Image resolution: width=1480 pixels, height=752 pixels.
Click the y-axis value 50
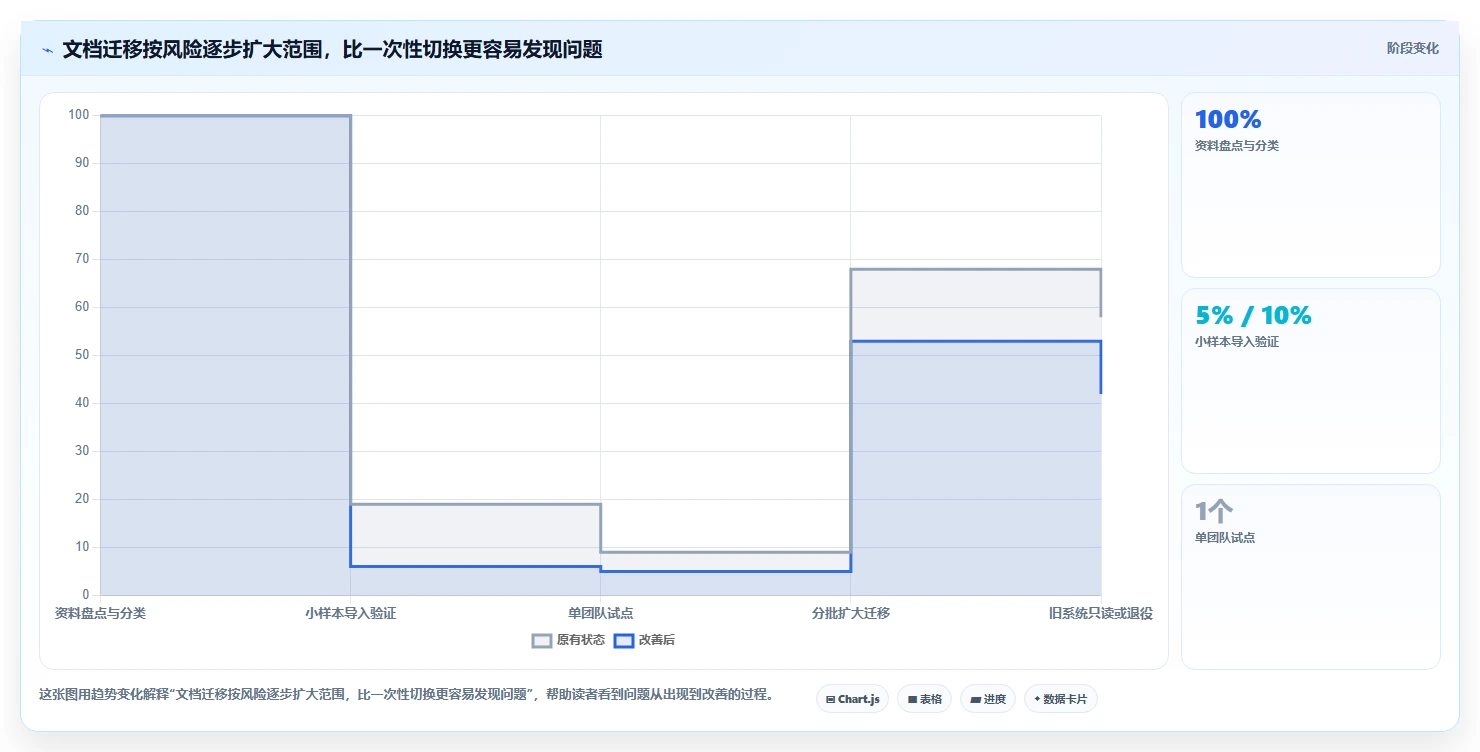[82, 355]
